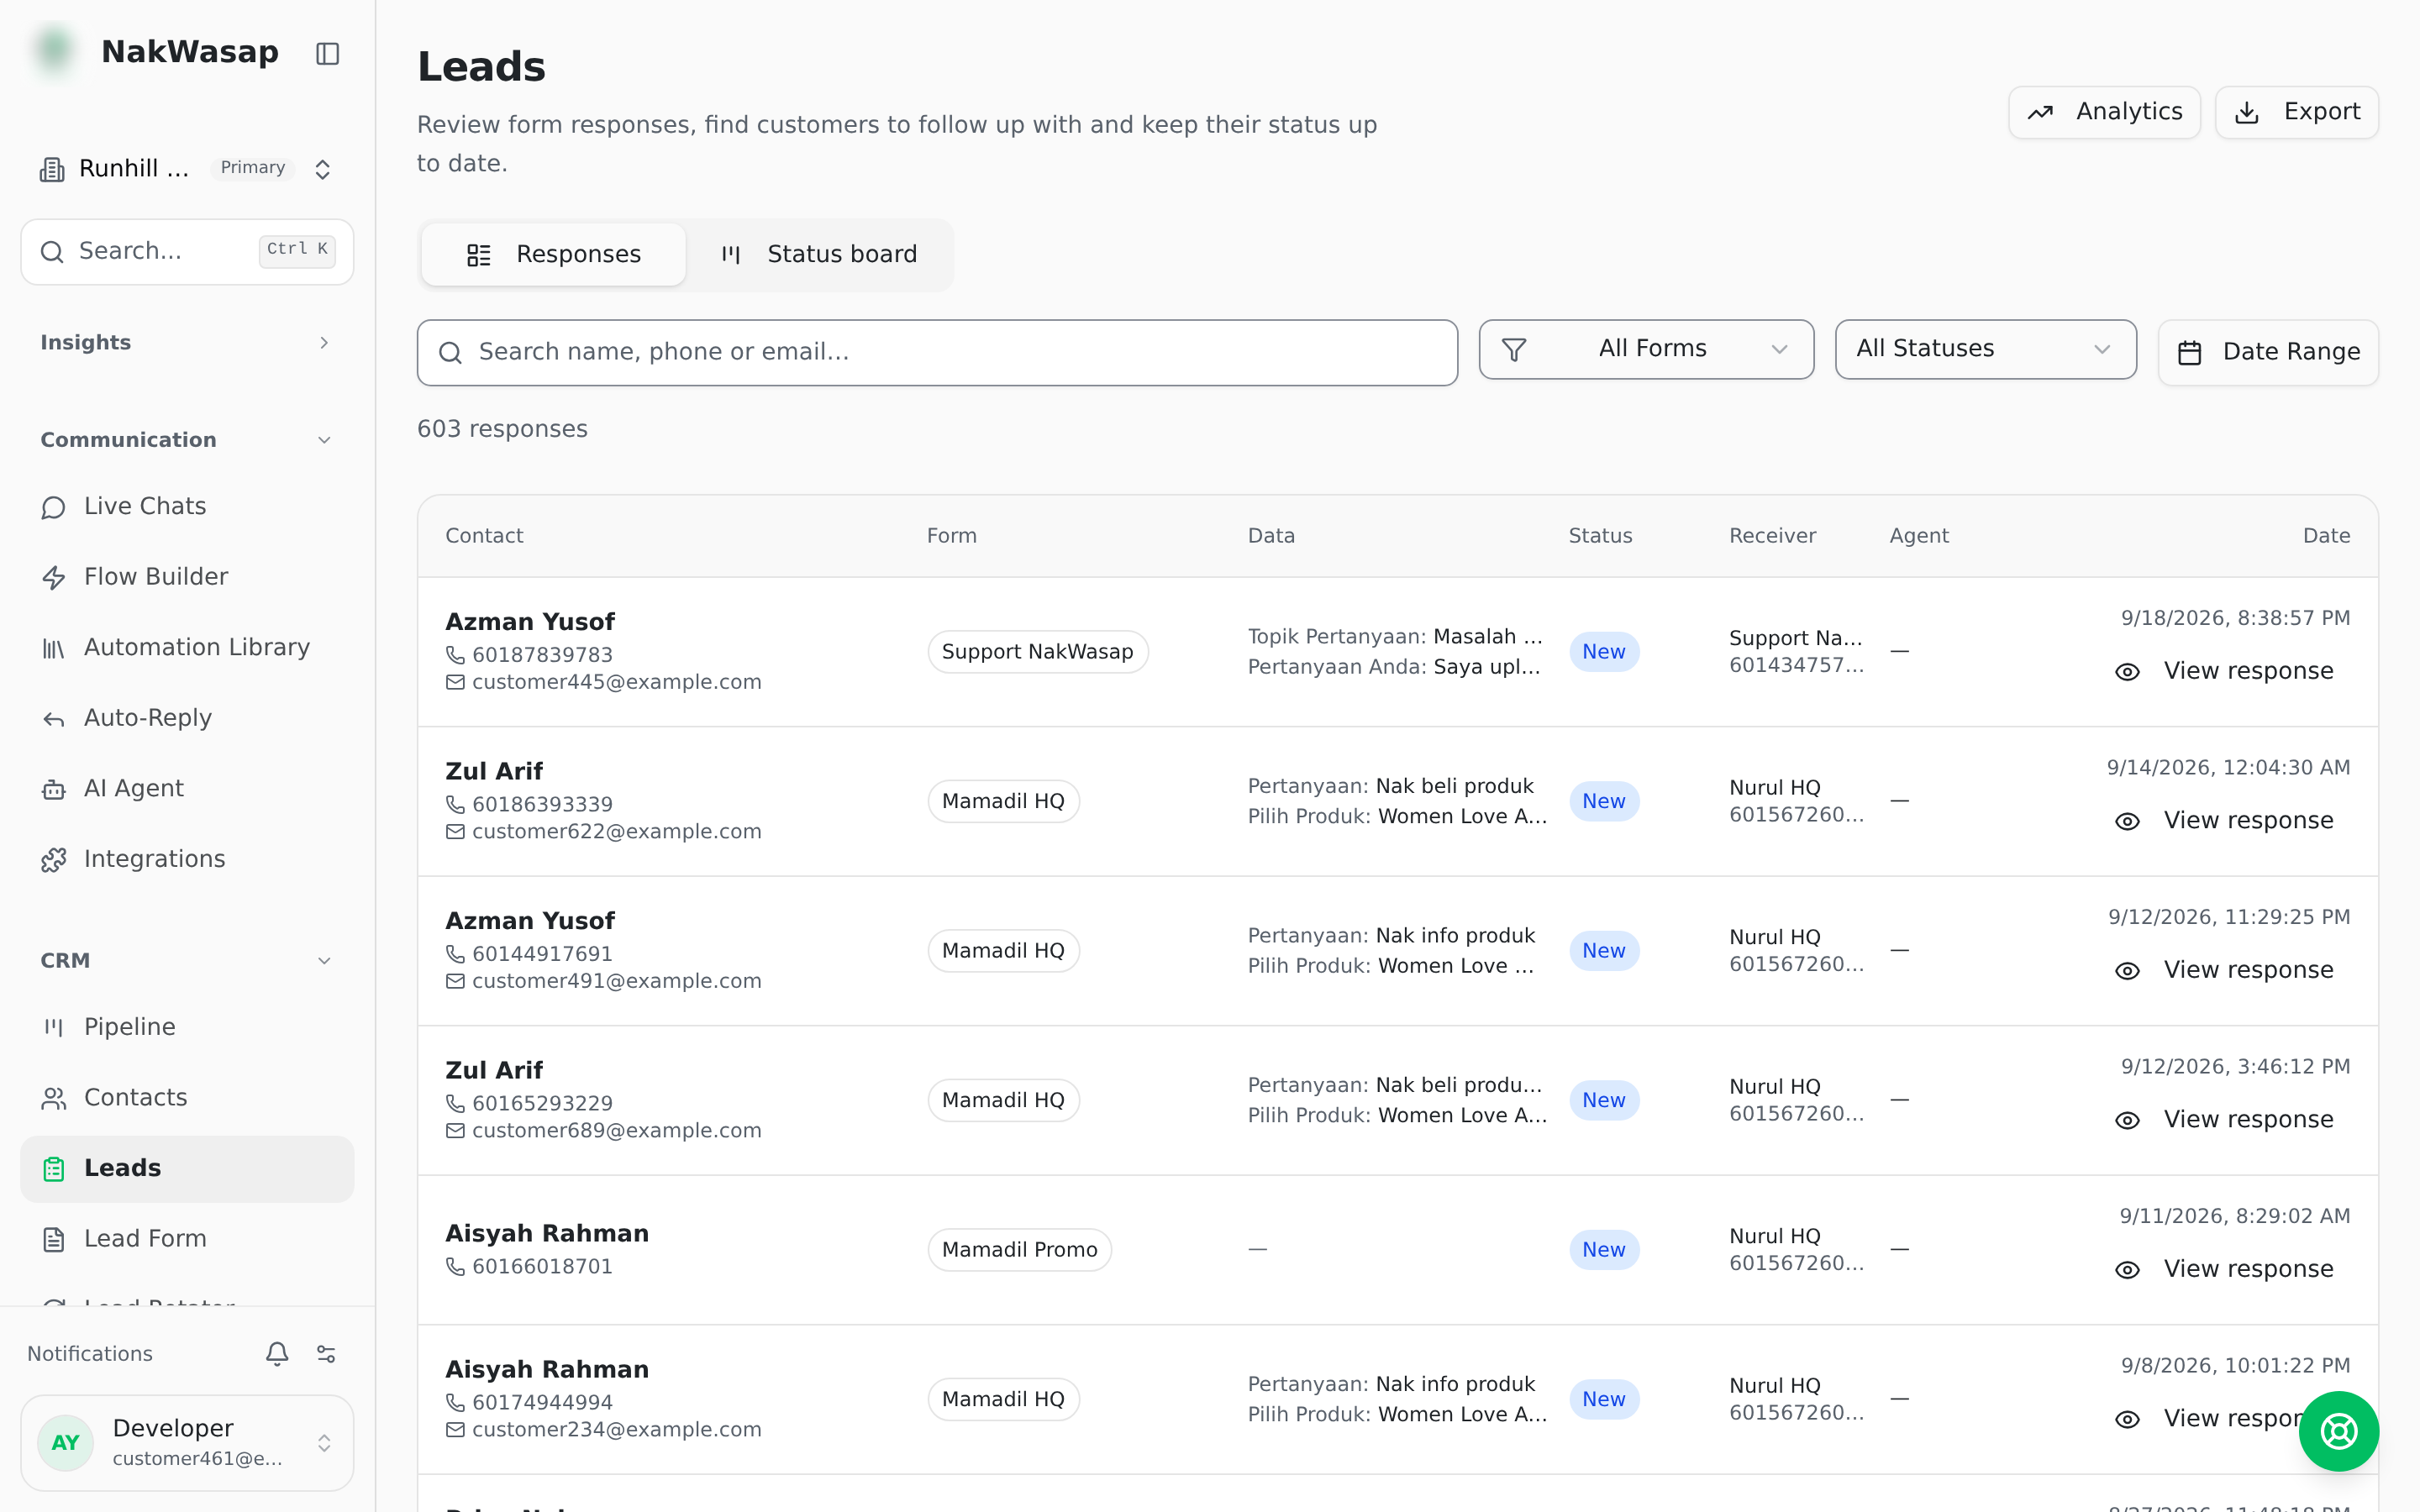The height and width of the screenshot is (1512, 2420).
Task: Click the Runhill workspace building icon
Action: [52, 169]
